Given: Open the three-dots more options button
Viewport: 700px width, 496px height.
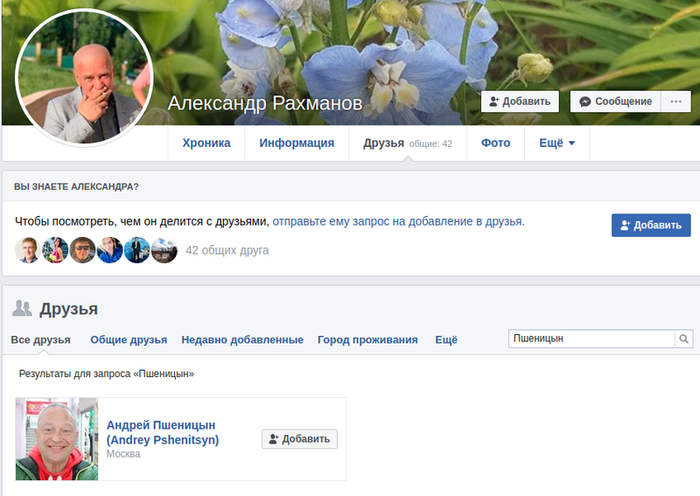Looking at the screenshot, I should point(676,101).
